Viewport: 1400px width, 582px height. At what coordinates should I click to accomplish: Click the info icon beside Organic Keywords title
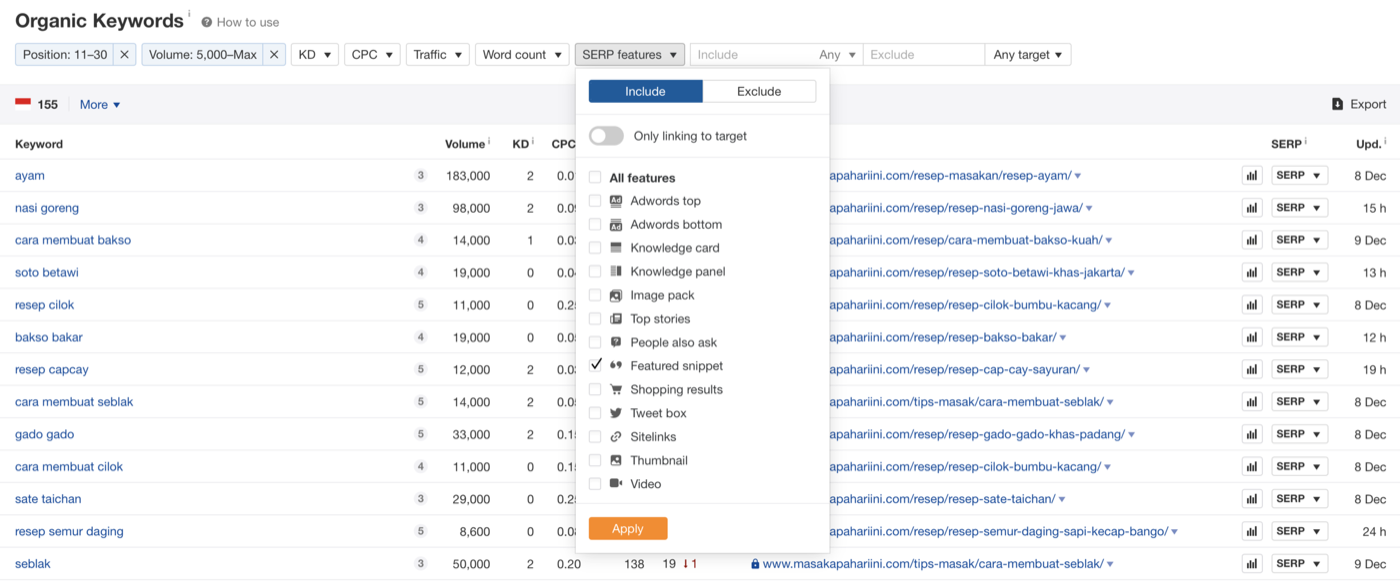(189, 14)
